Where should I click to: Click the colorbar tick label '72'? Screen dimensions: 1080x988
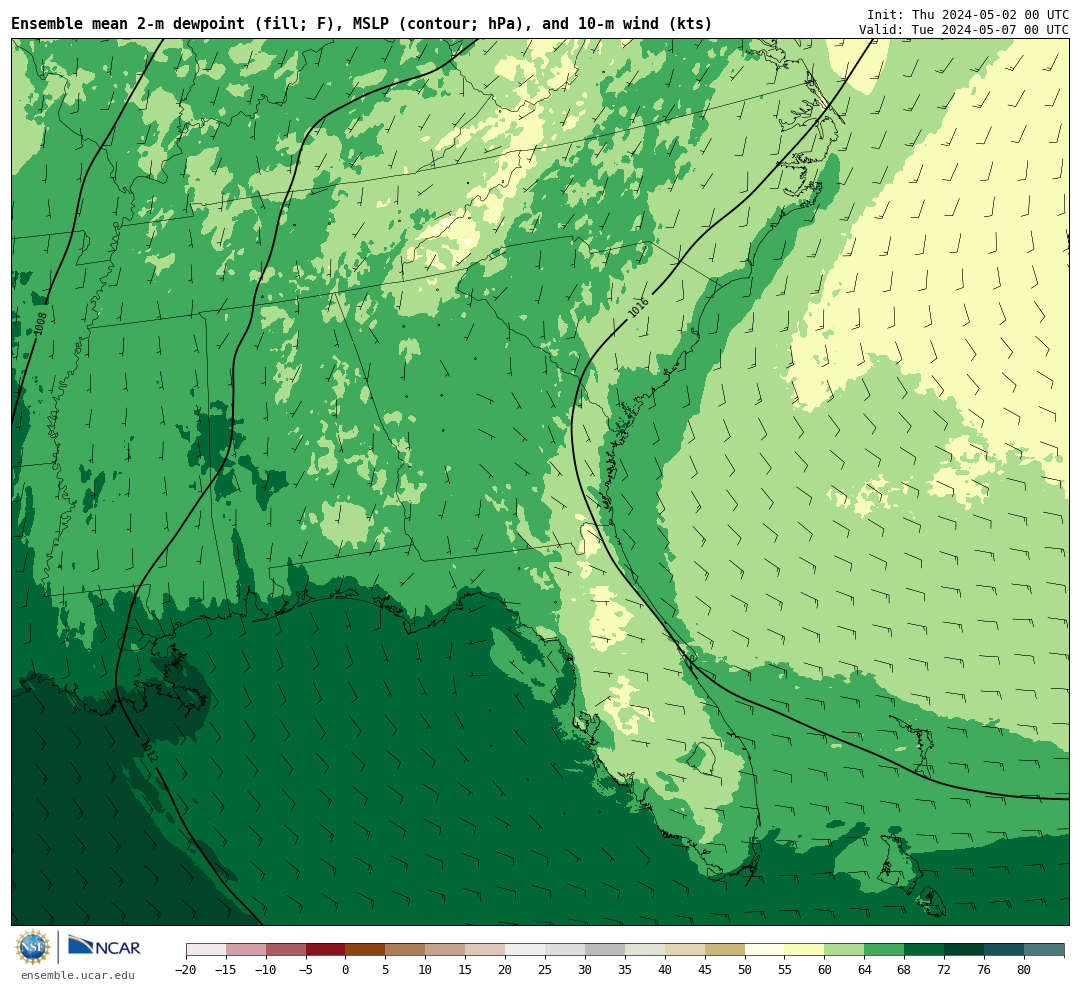[x=945, y=969]
